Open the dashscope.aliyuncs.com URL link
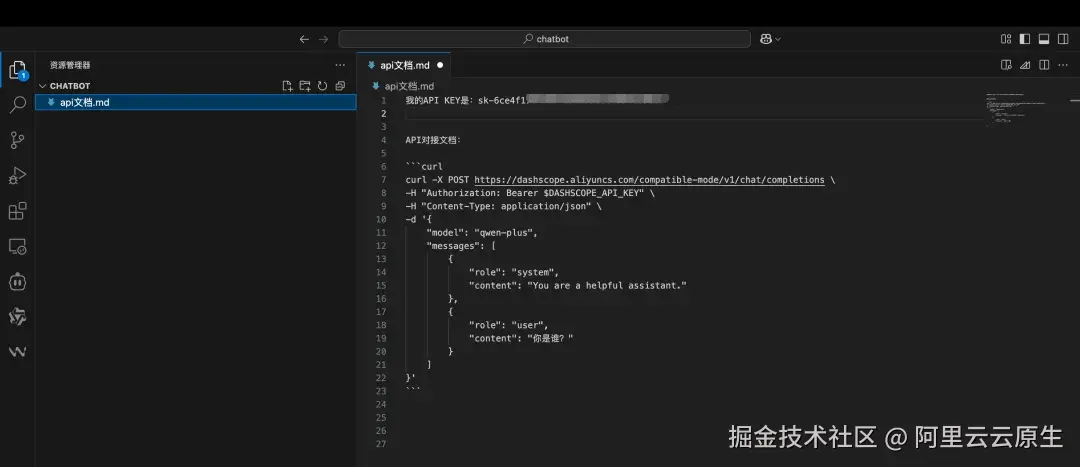This screenshot has height=467, width=1080. tap(650, 180)
